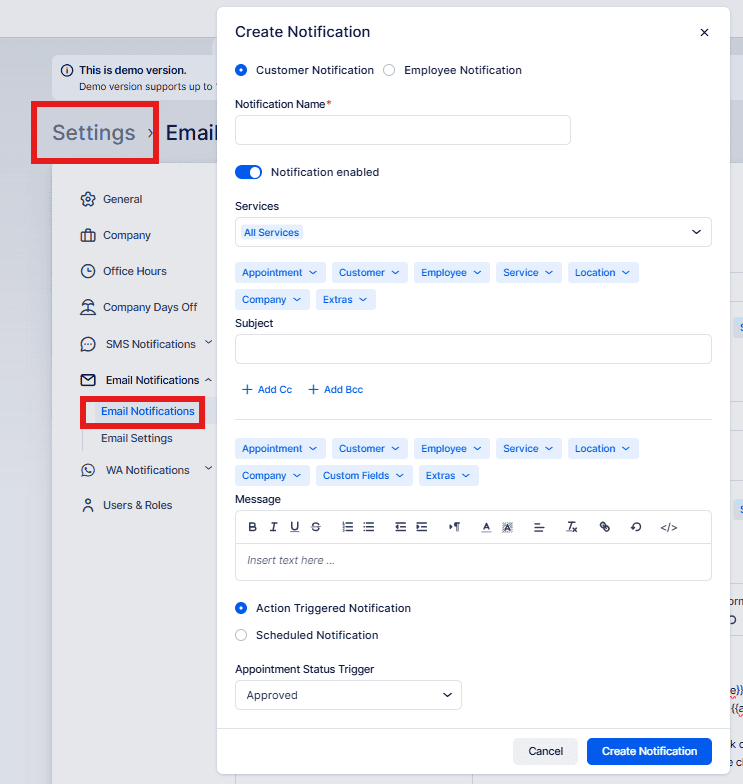Viewport: 743px width, 784px height.
Task: Increase indent in message editor
Action: pos(422,527)
